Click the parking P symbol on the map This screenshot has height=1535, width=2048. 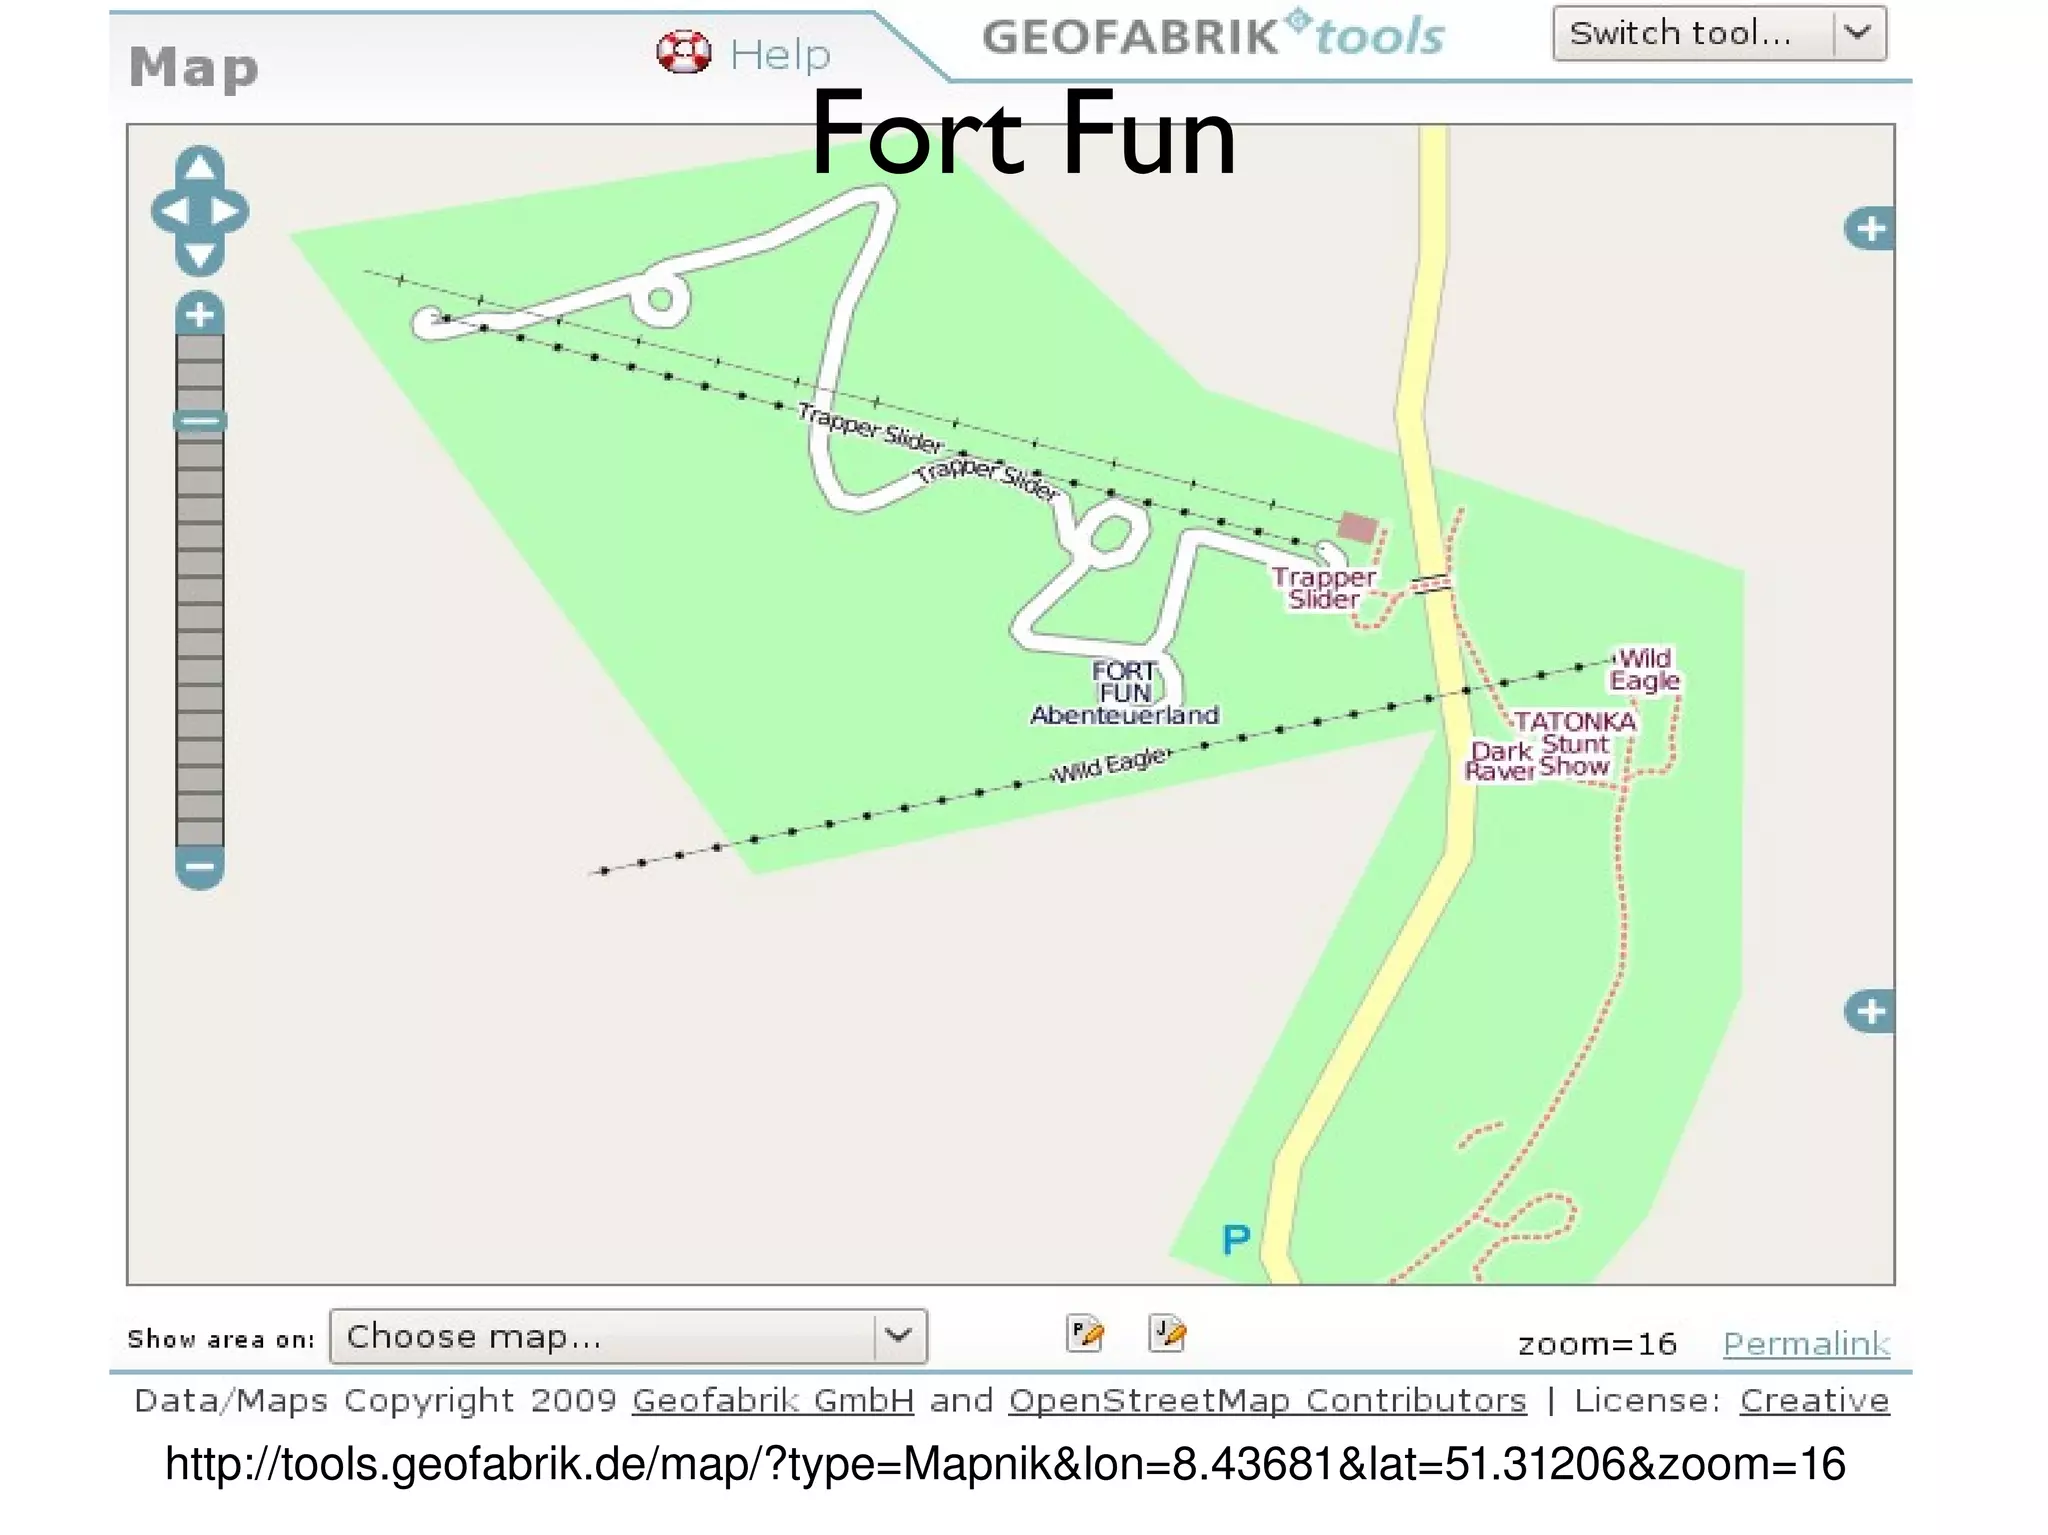(x=1236, y=1240)
